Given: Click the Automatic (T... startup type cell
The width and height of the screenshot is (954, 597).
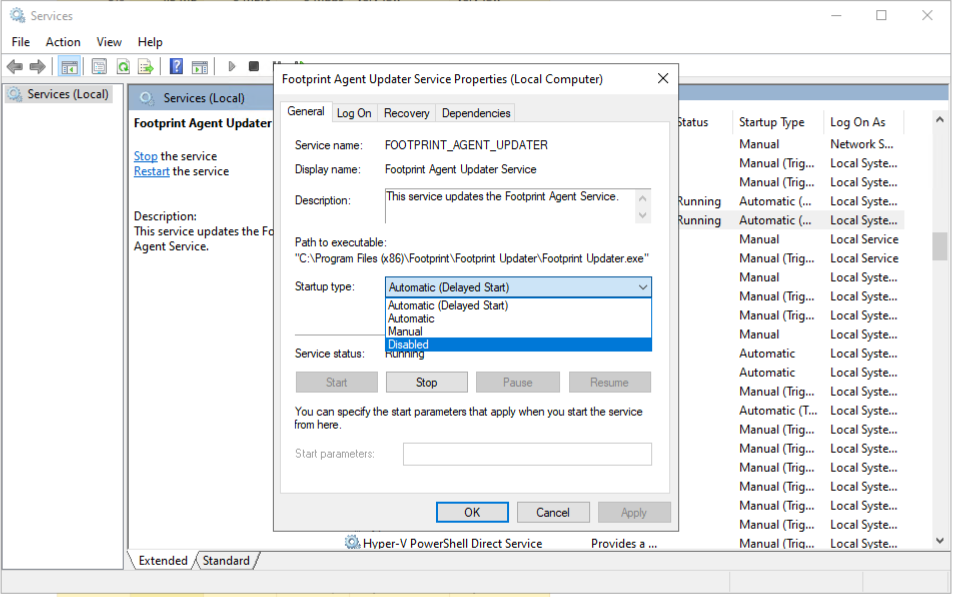Looking at the screenshot, I should coord(778,411).
